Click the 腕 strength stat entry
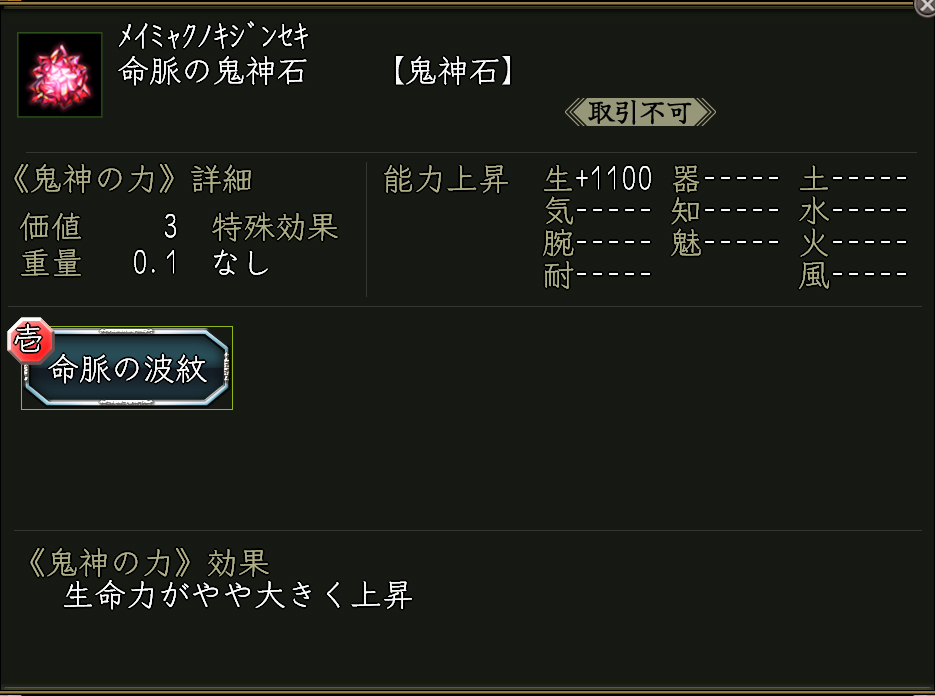Image resolution: width=935 pixels, height=696 pixels. [x=598, y=244]
